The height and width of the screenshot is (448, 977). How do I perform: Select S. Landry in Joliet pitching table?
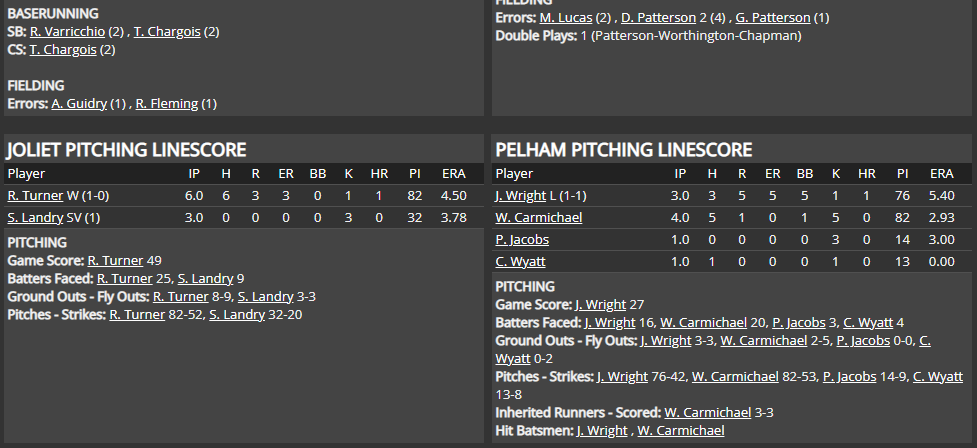(x=36, y=217)
